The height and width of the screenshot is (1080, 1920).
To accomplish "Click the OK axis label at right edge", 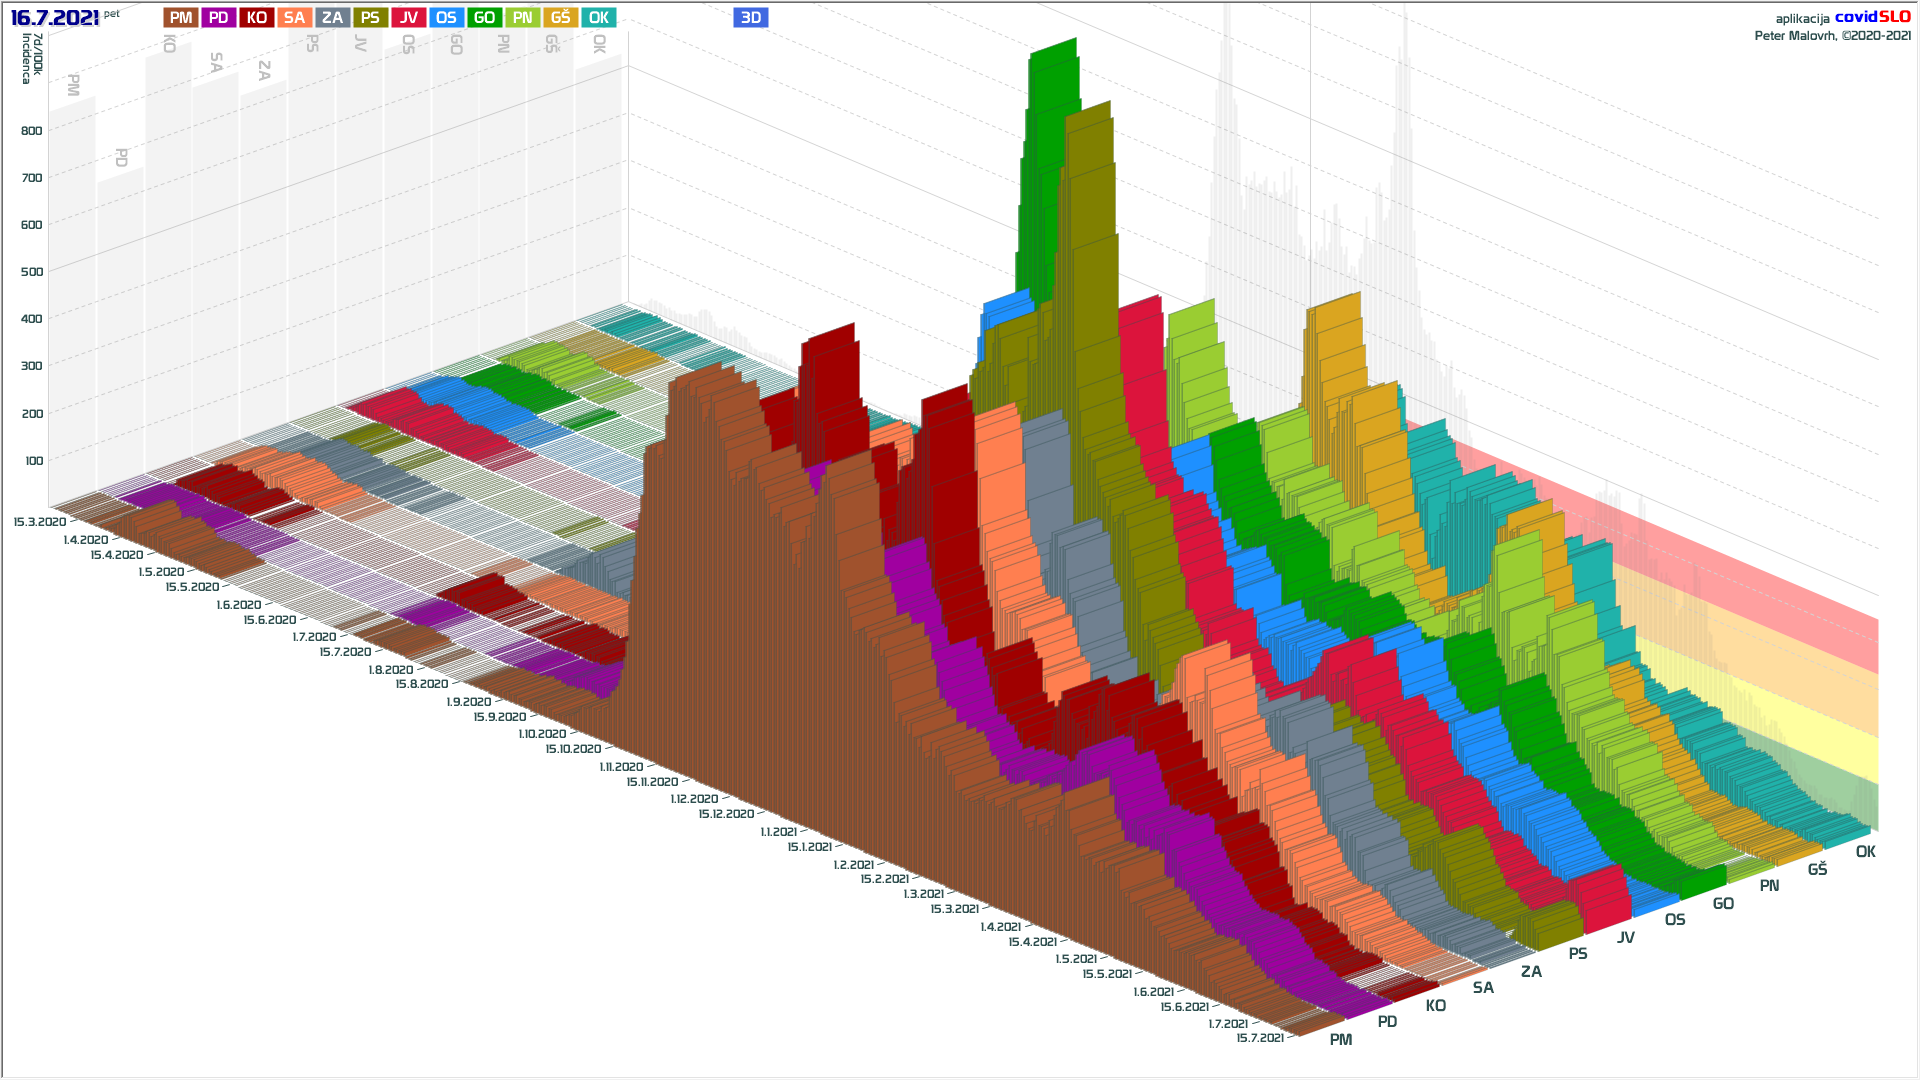I will click(x=1865, y=852).
